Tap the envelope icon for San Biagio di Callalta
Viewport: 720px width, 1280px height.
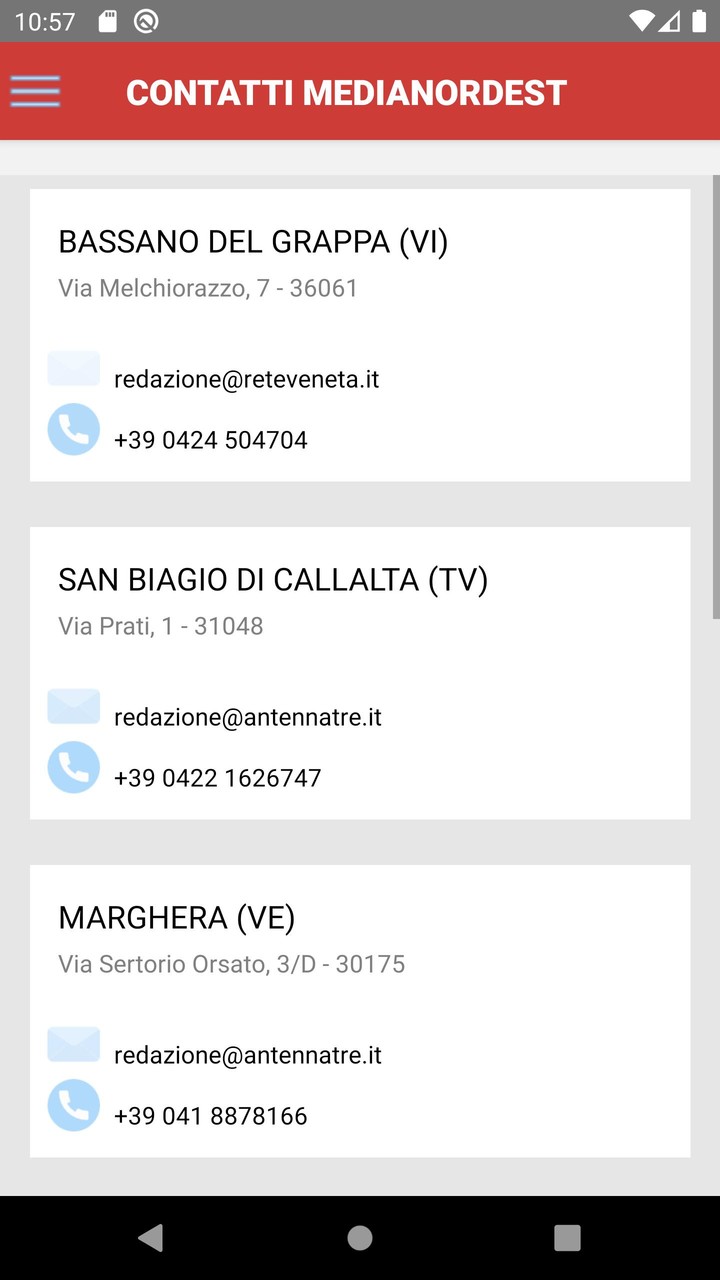point(74,707)
